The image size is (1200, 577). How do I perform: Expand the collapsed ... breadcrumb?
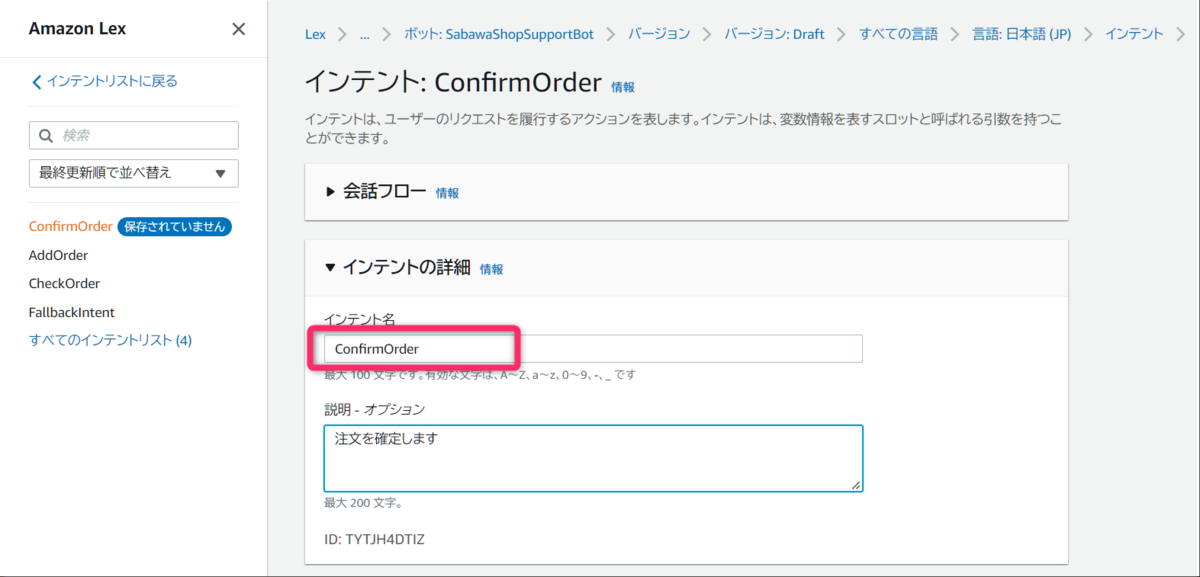coord(364,34)
